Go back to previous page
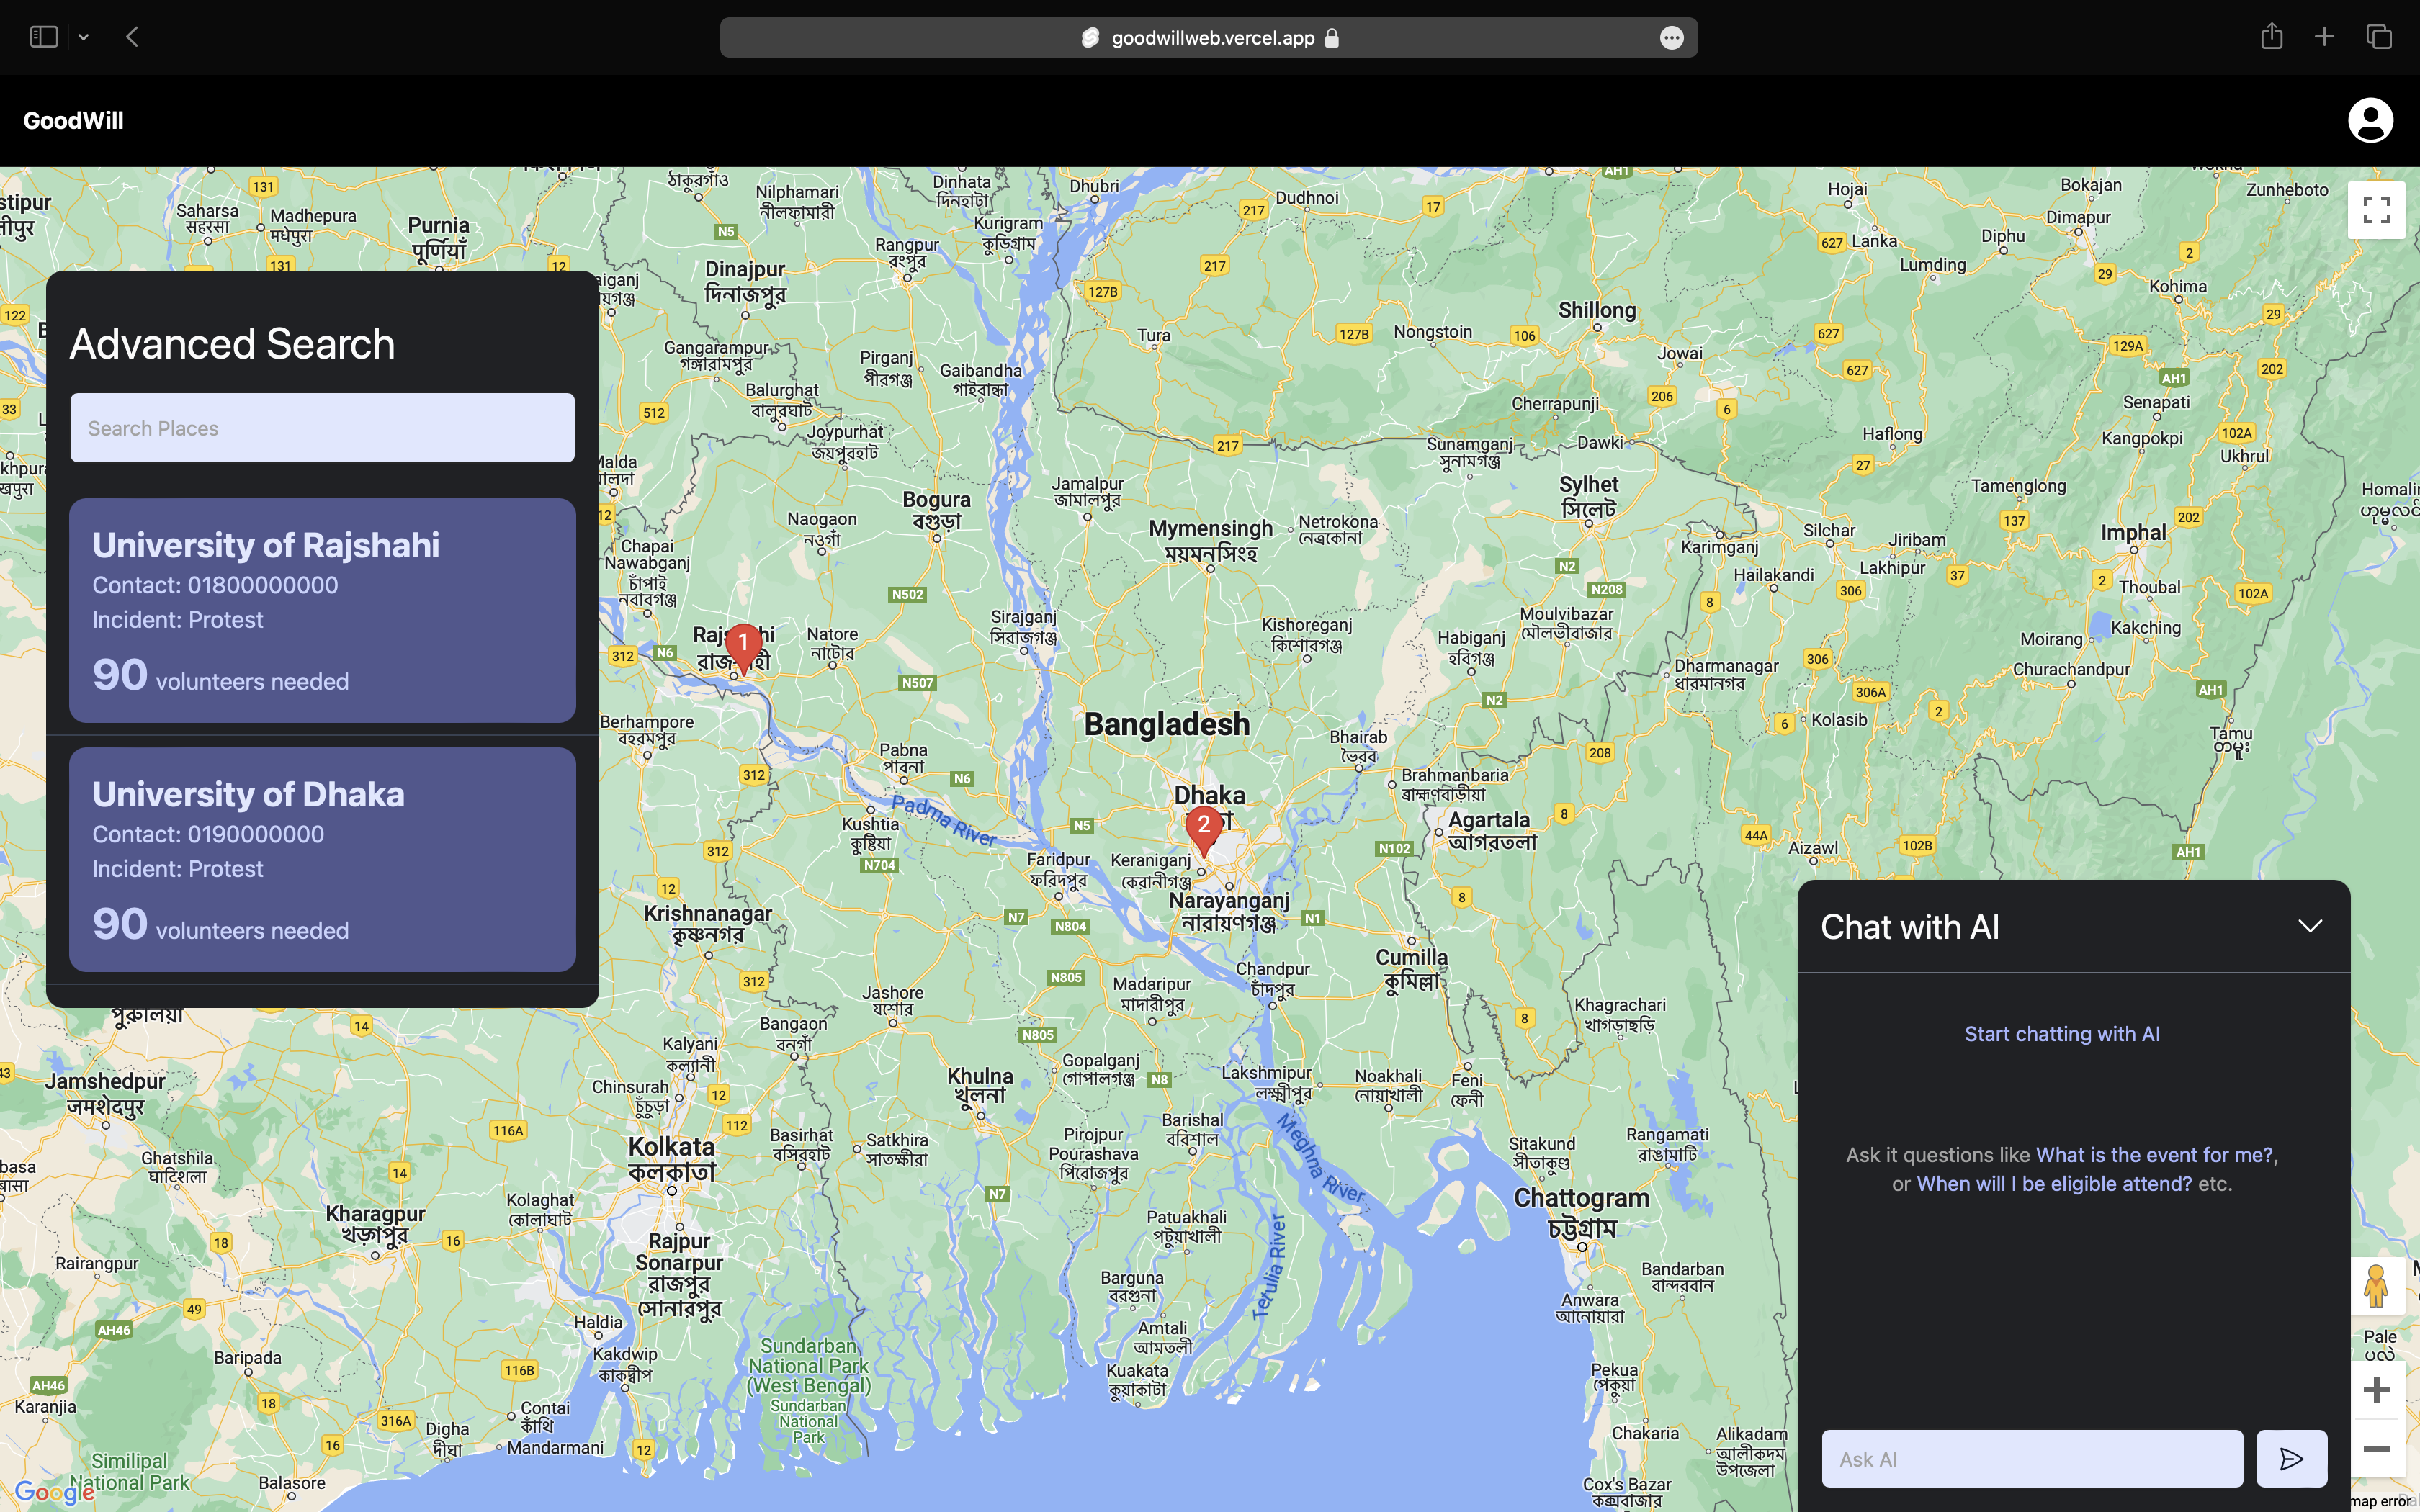 click(132, 37)
